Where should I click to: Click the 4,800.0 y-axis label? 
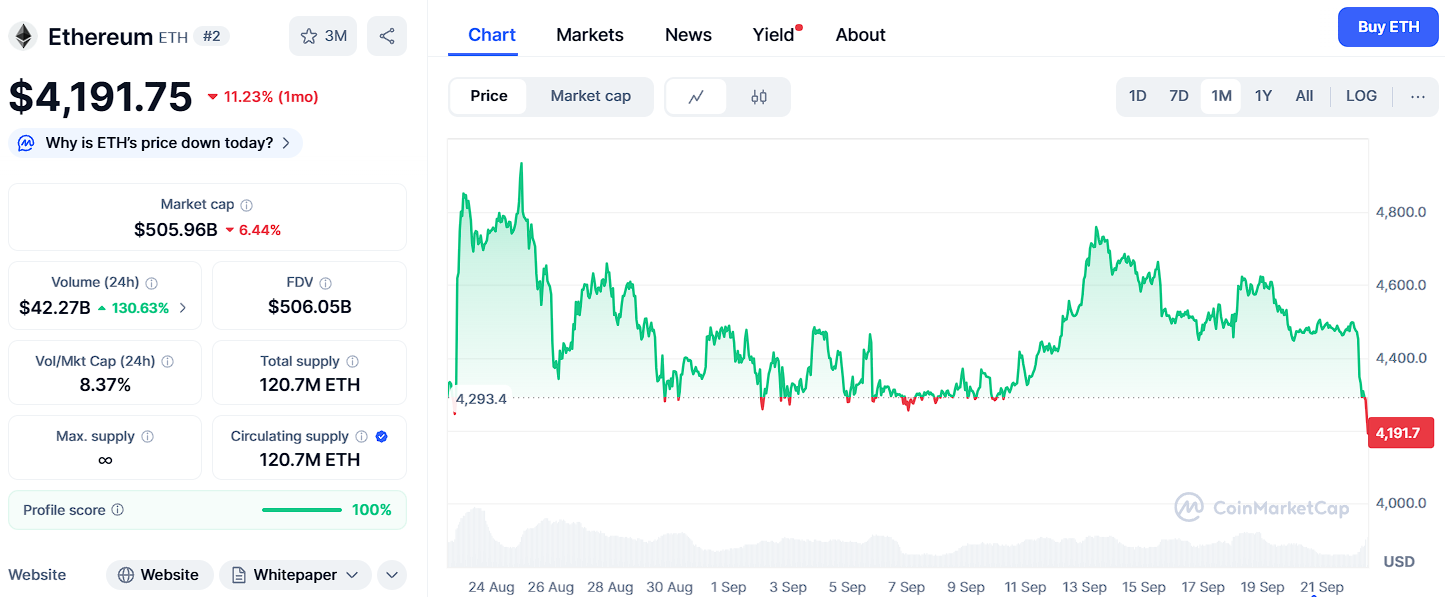click(1399, 212)
